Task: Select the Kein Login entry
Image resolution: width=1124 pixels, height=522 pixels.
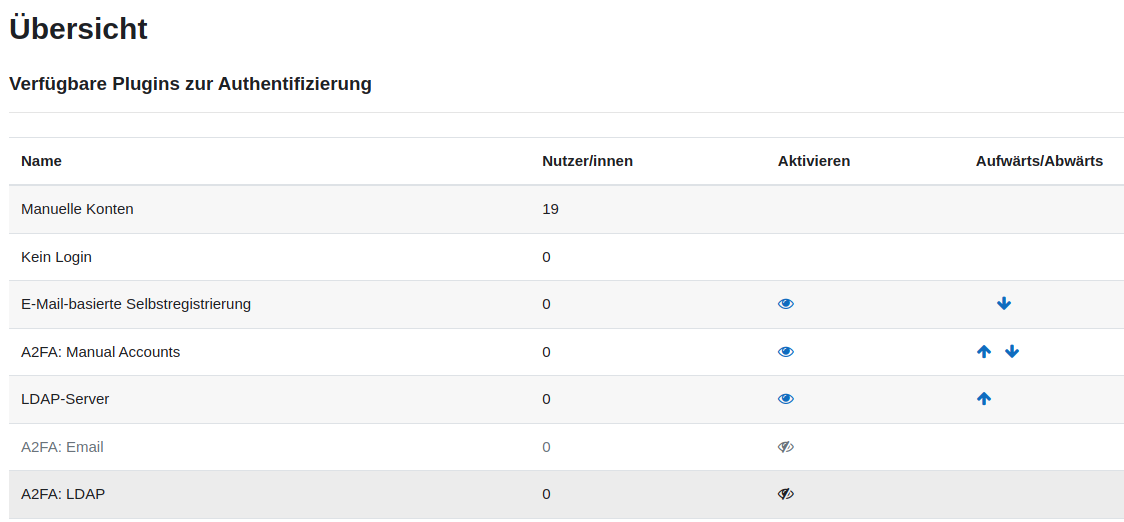Action: (x=56, y=257)
